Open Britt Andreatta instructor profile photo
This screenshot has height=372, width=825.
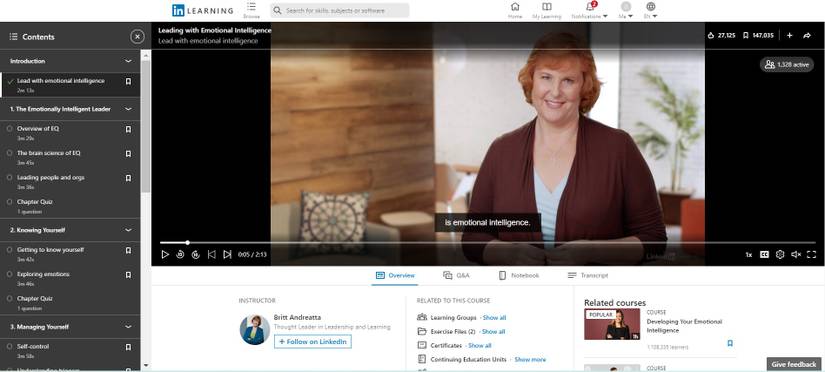[x=255, y=329]
